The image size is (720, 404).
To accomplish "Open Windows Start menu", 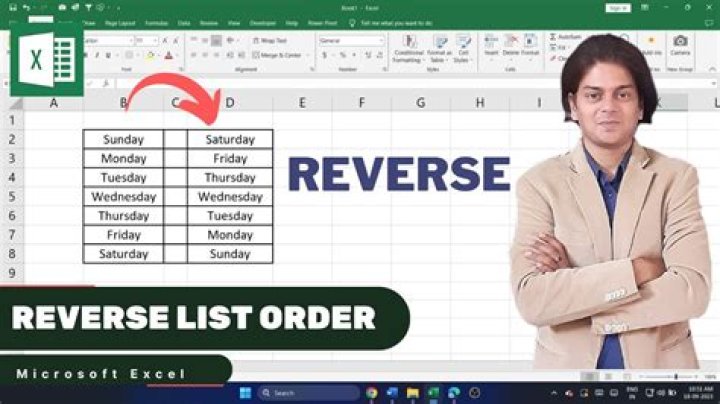I will (246, 393).
